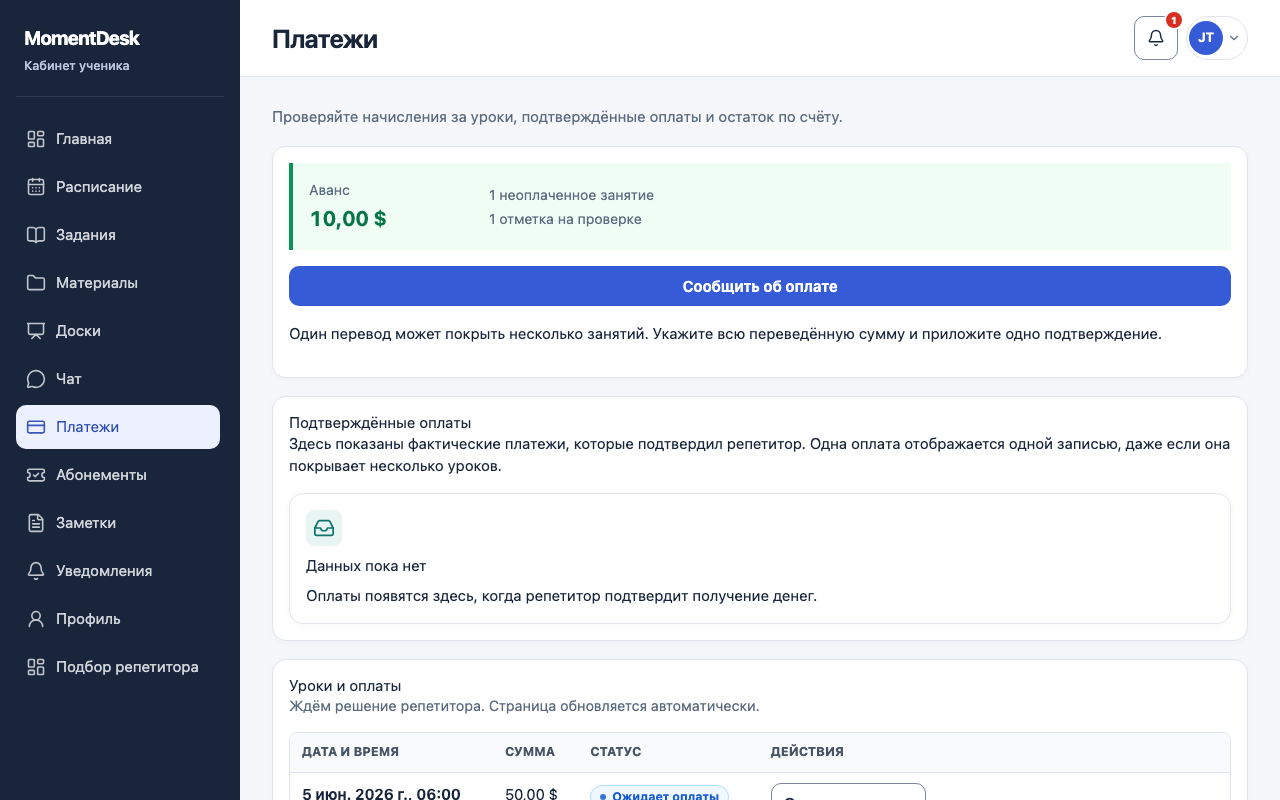The width and height of the screenshot is (1280, 800).
Task: Open the Задания section
Action: pos(118,235)
